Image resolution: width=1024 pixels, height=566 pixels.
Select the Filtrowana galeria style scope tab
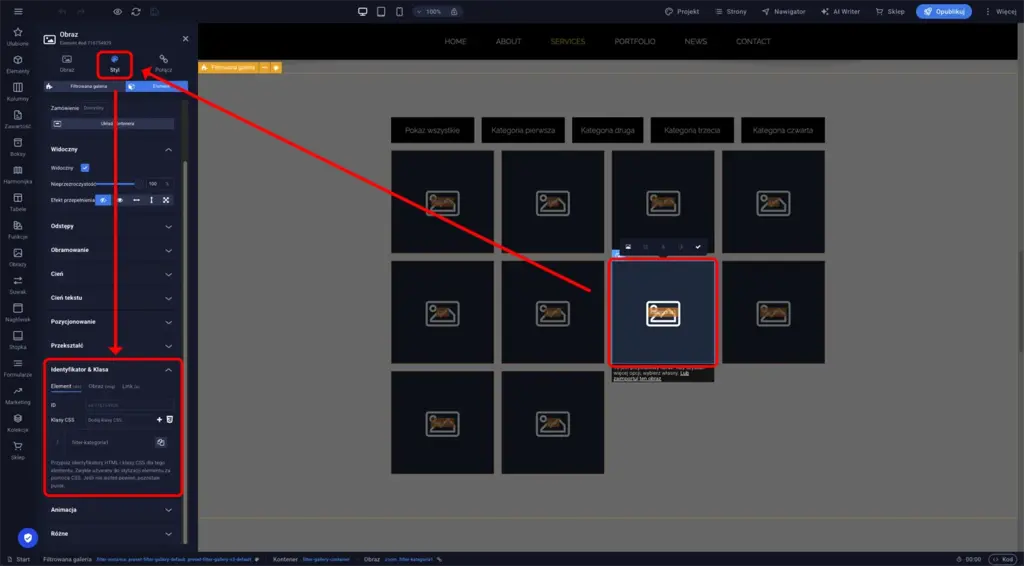84,86
